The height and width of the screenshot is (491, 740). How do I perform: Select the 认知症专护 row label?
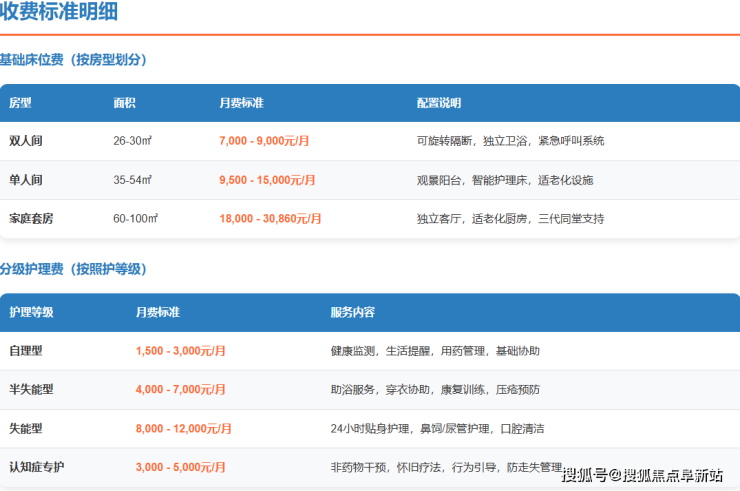tap(36, 467)
